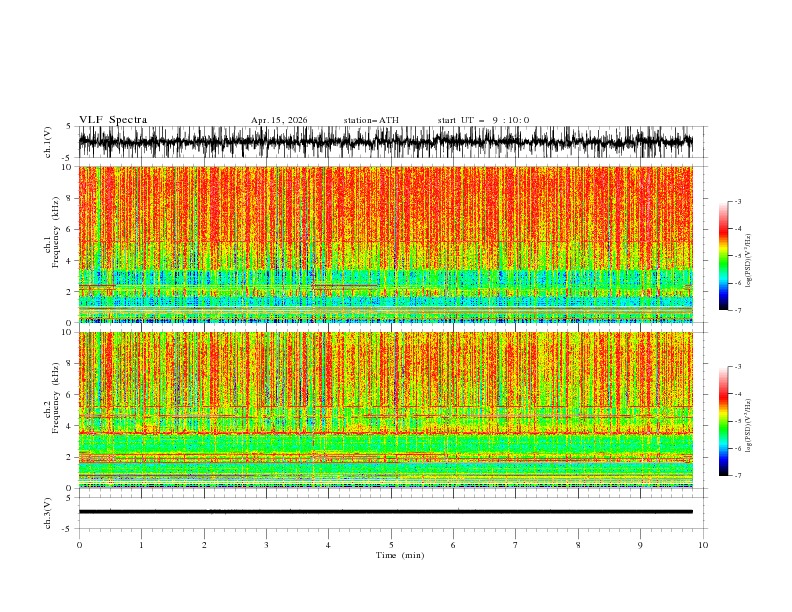Viewport: 792px width, 612px height.
Task: Click the 'VLF Spectra' title text
Action: coord(113,120)
